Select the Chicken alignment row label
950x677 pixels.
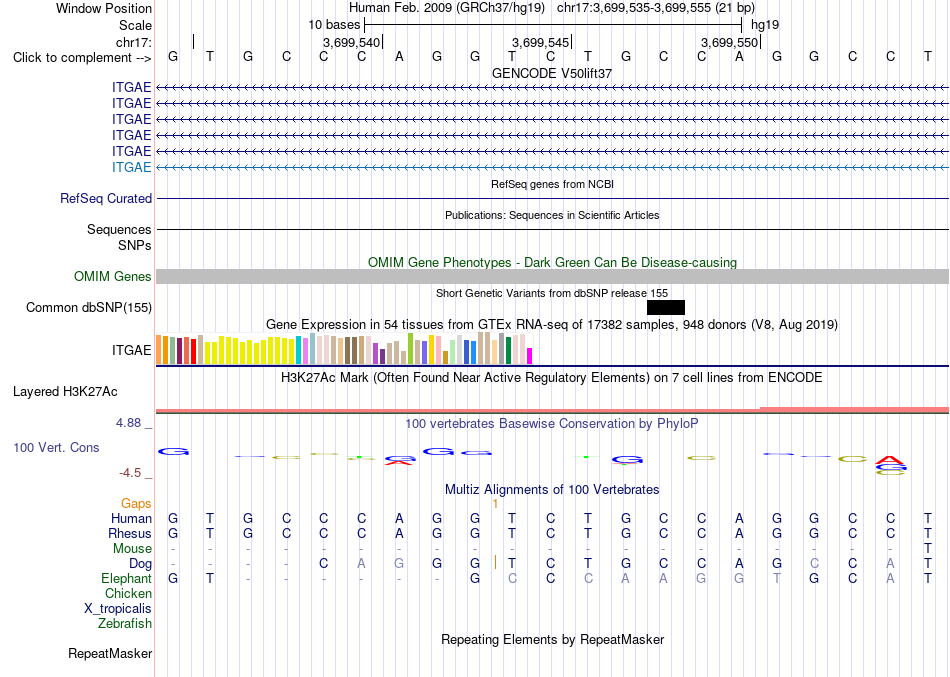coord(128,593)
